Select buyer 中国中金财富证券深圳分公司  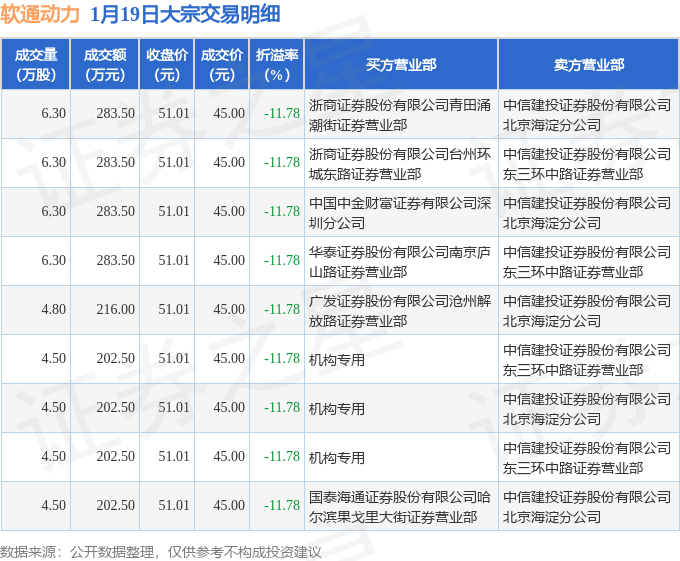[400, 213]
